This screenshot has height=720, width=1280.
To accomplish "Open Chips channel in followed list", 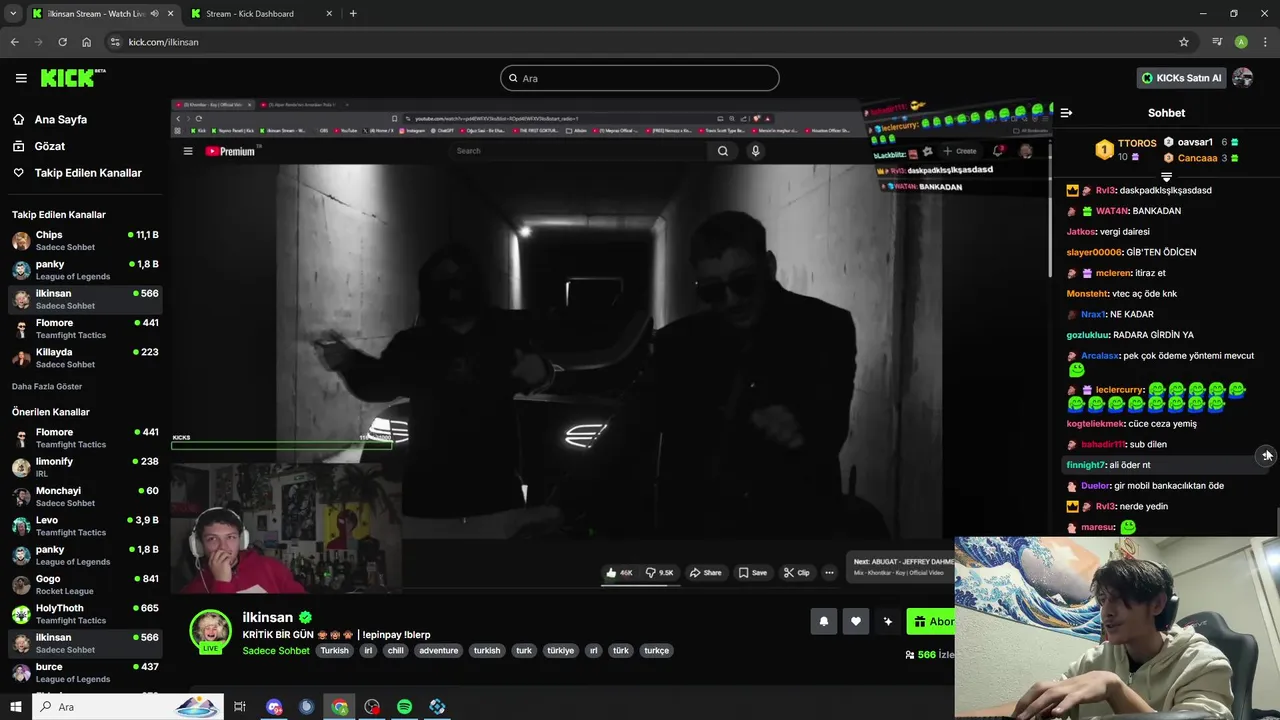I will click(85, 240).
